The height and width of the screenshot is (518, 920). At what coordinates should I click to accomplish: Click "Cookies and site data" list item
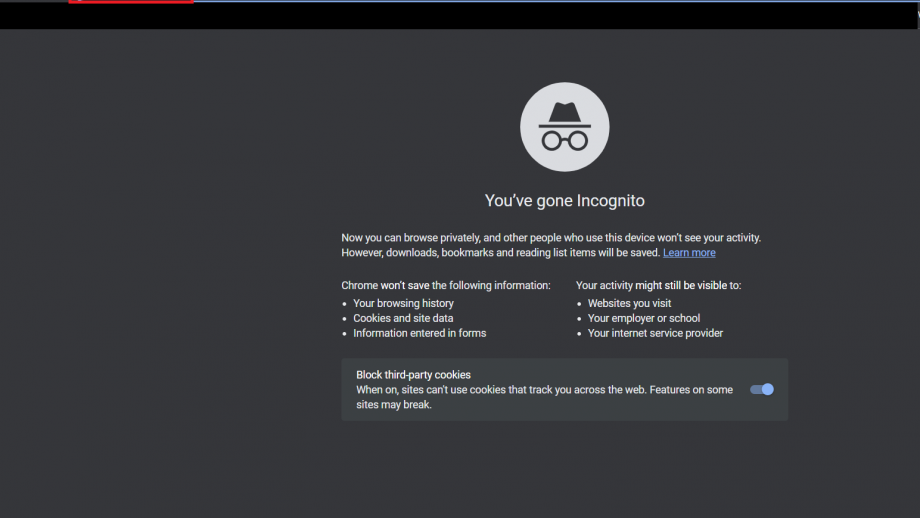pos(403,318)
